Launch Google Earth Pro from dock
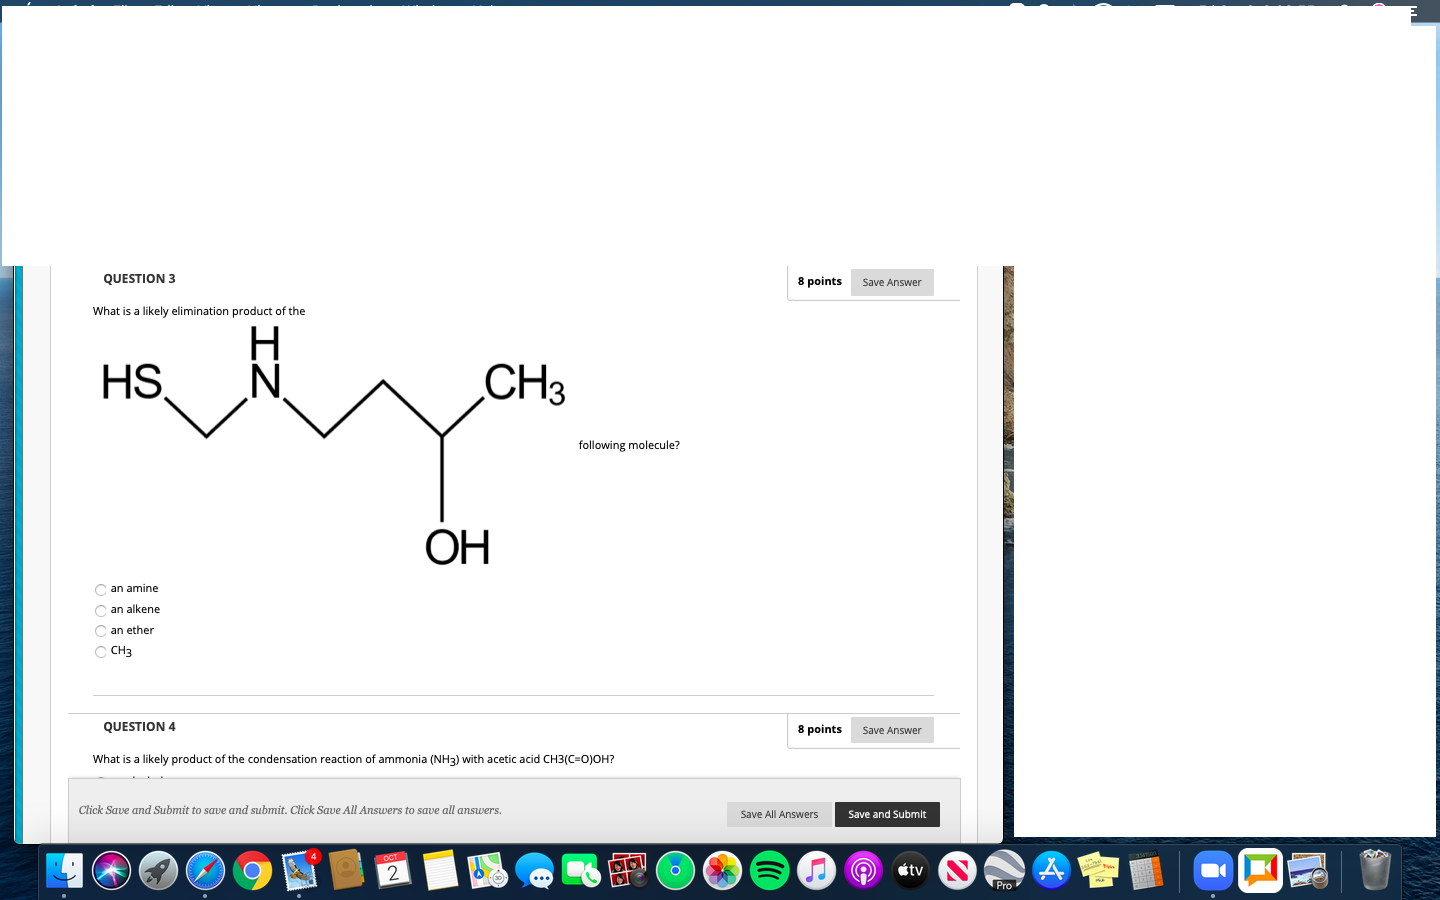 1004,871
